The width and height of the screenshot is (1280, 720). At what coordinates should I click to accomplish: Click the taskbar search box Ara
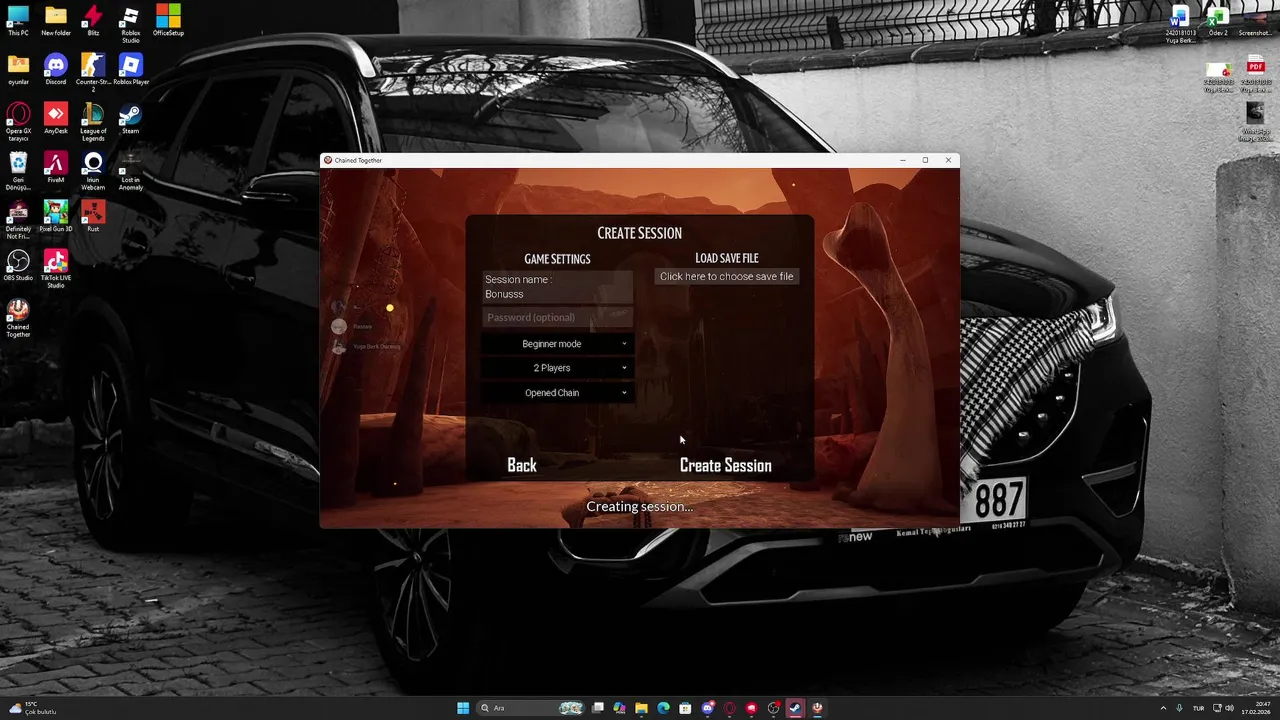click(x=531, y=708)
